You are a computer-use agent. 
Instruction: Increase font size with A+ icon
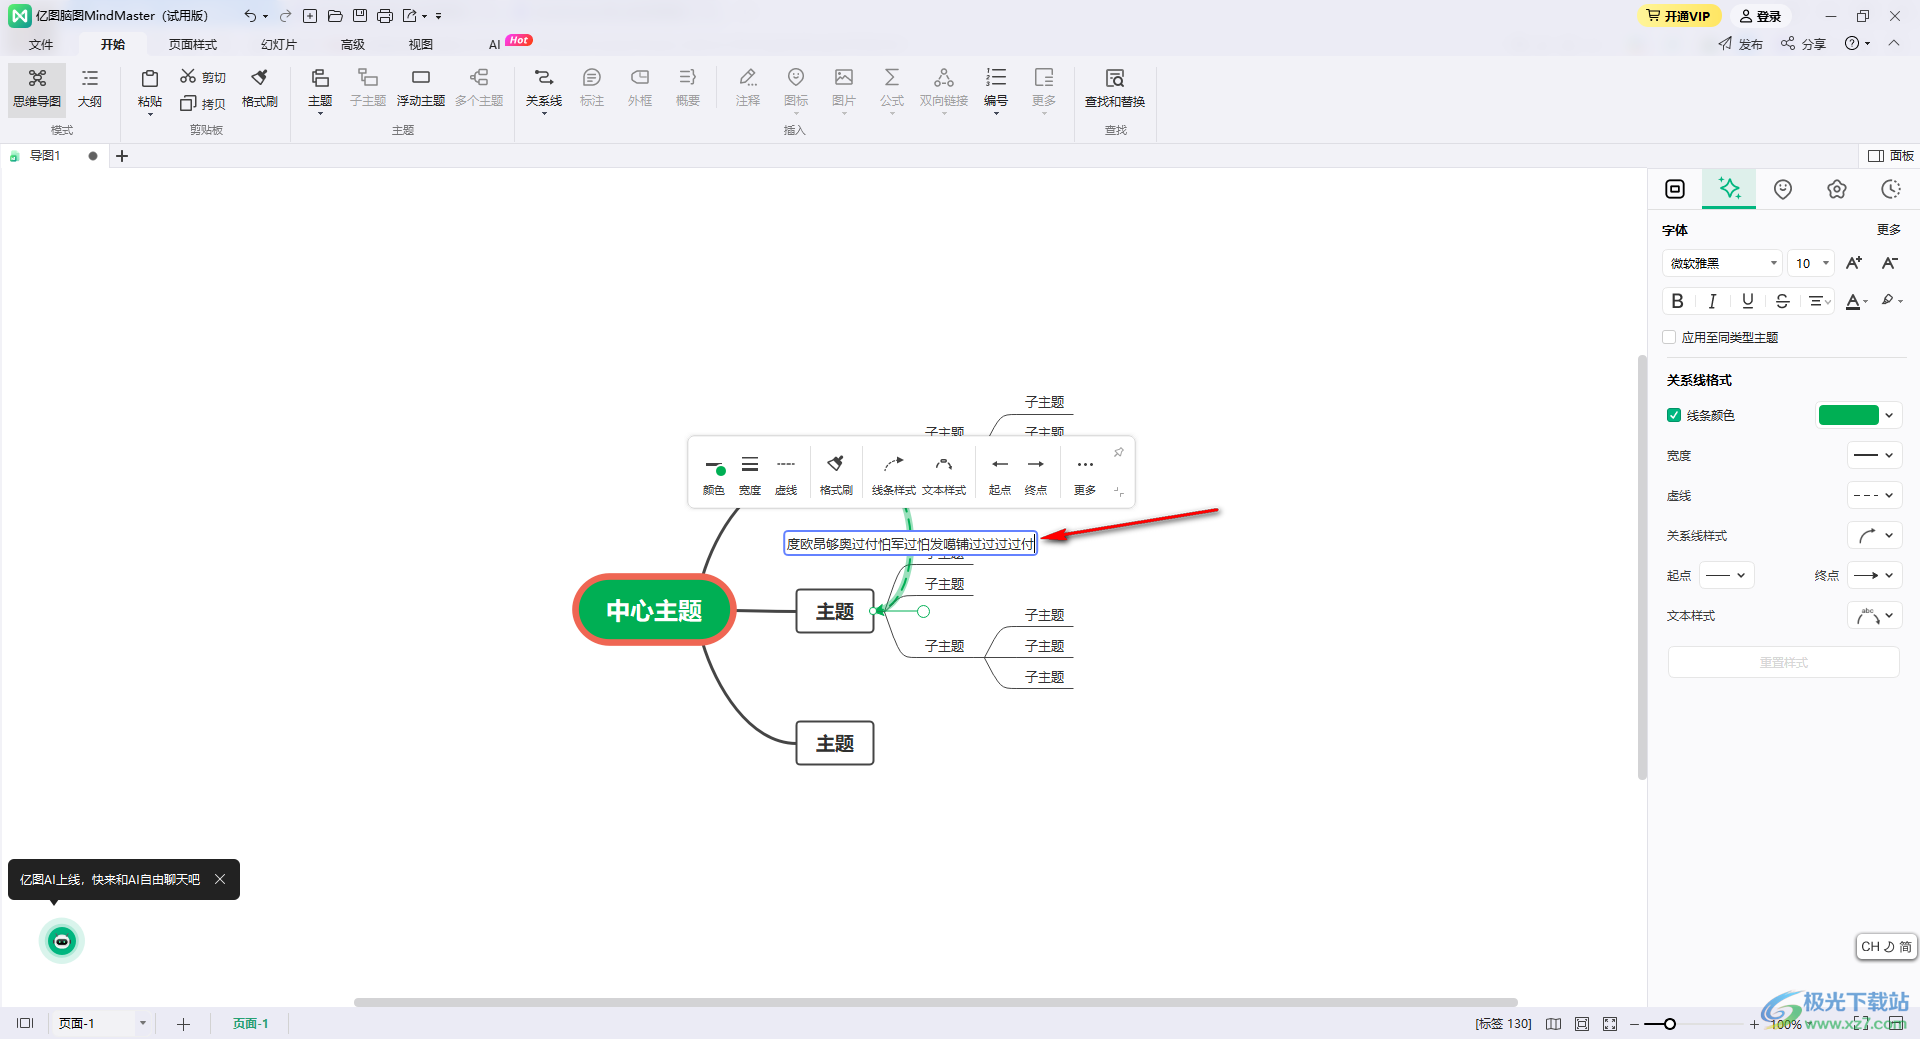click(1854, 263)
